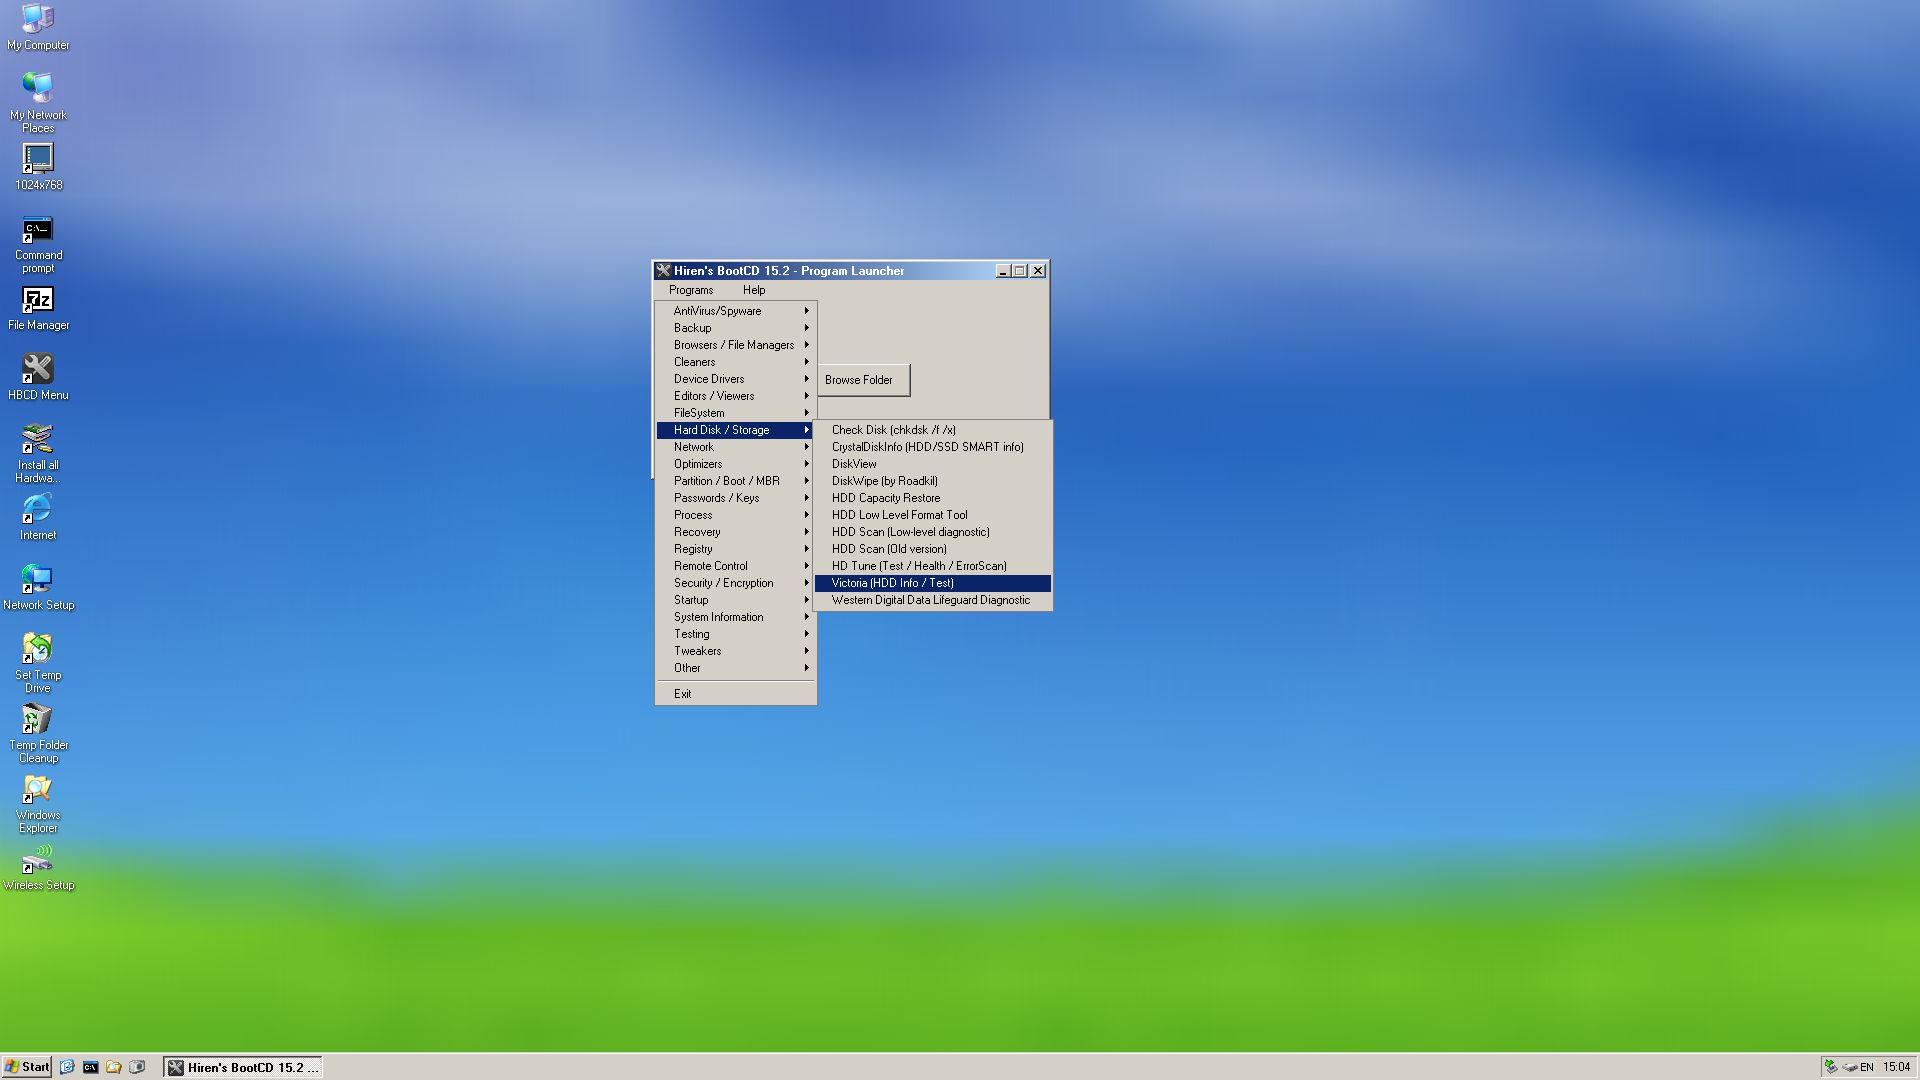The width and height of the screenshot is (1920, 1080).
Task: Open the Start menu
Action: [27, 1067]
